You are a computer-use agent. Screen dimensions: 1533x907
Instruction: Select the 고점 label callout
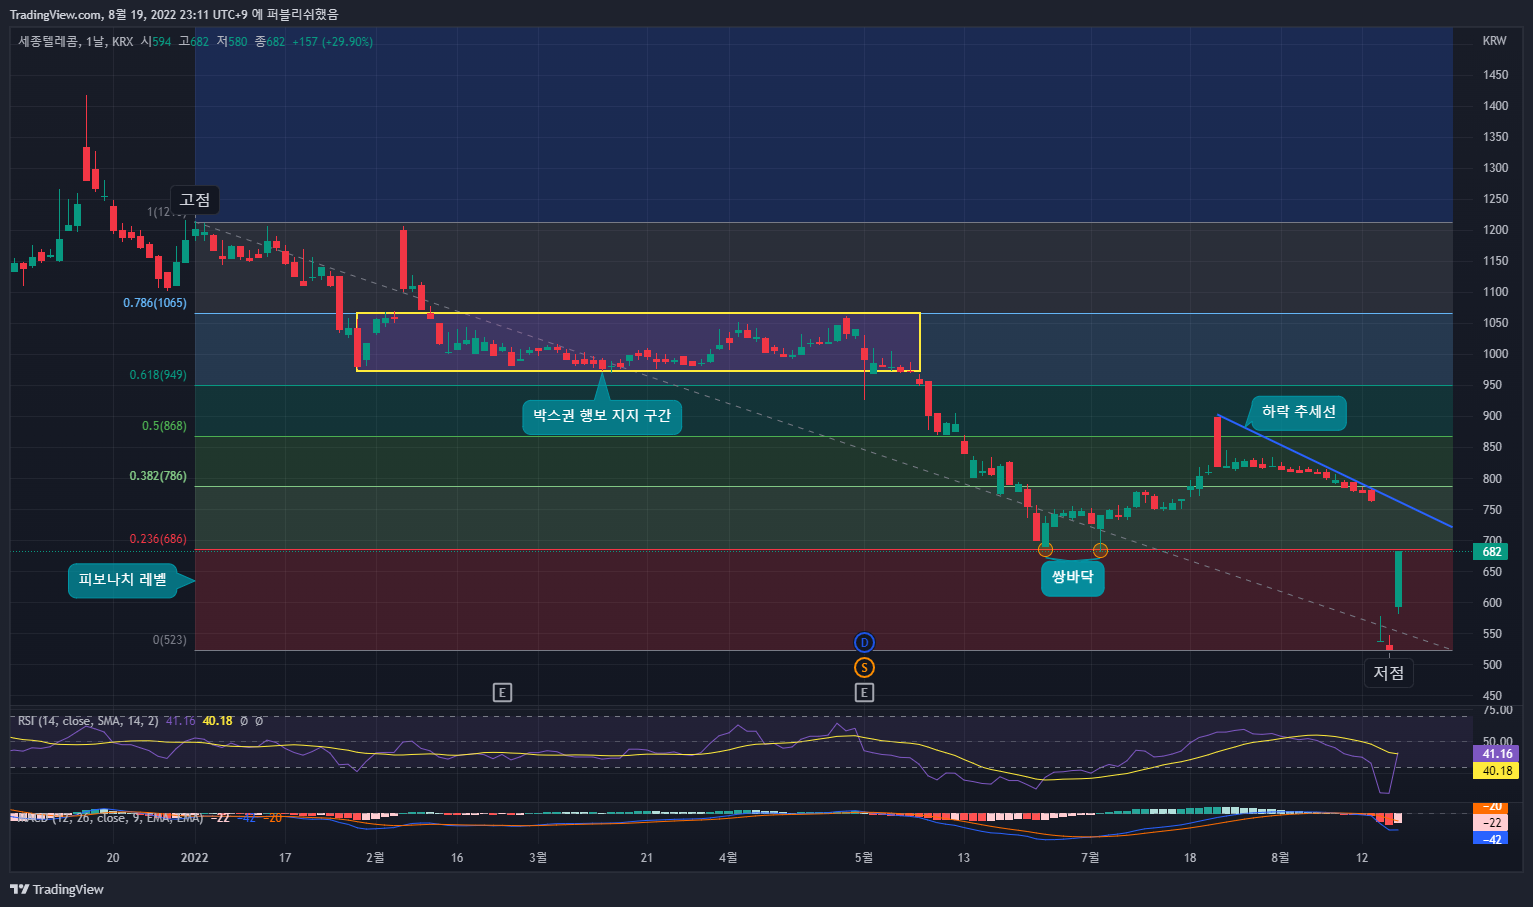click(x=195, y=200)
